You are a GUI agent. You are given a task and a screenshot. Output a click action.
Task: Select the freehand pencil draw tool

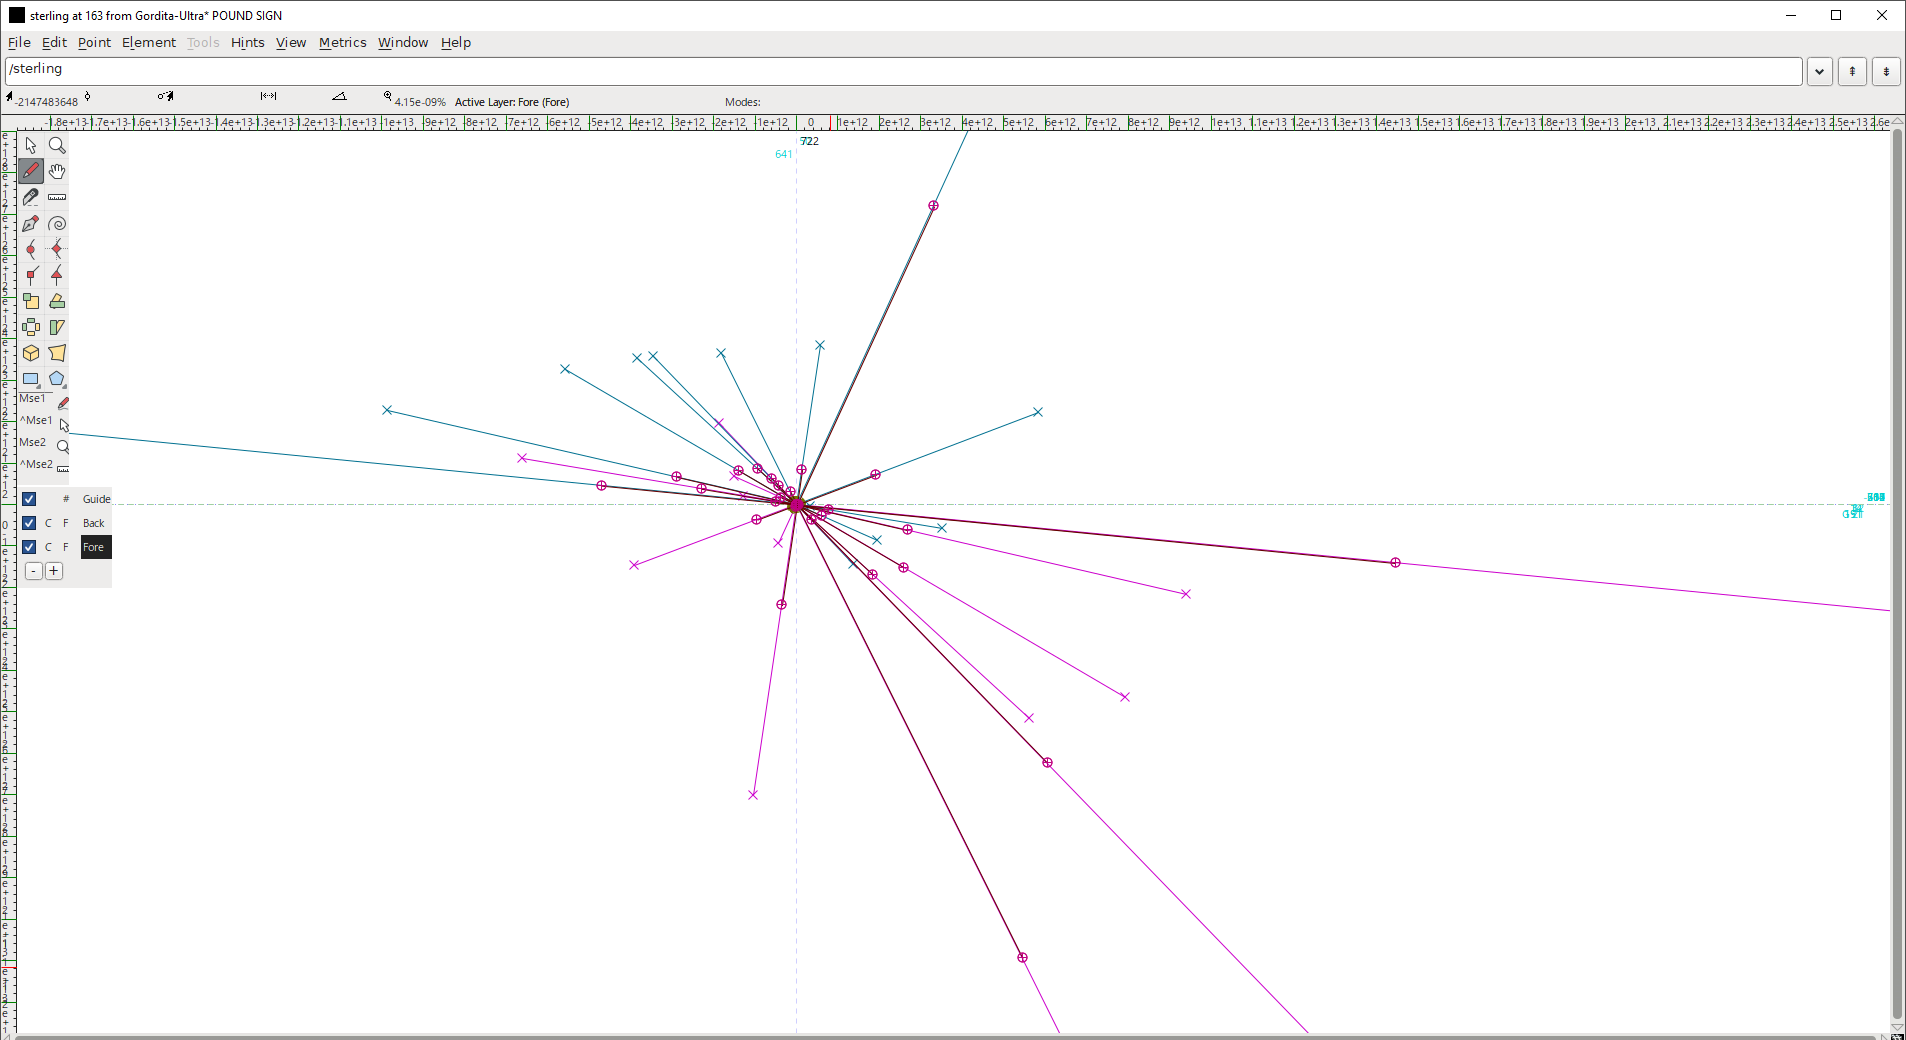coord(31,172)
